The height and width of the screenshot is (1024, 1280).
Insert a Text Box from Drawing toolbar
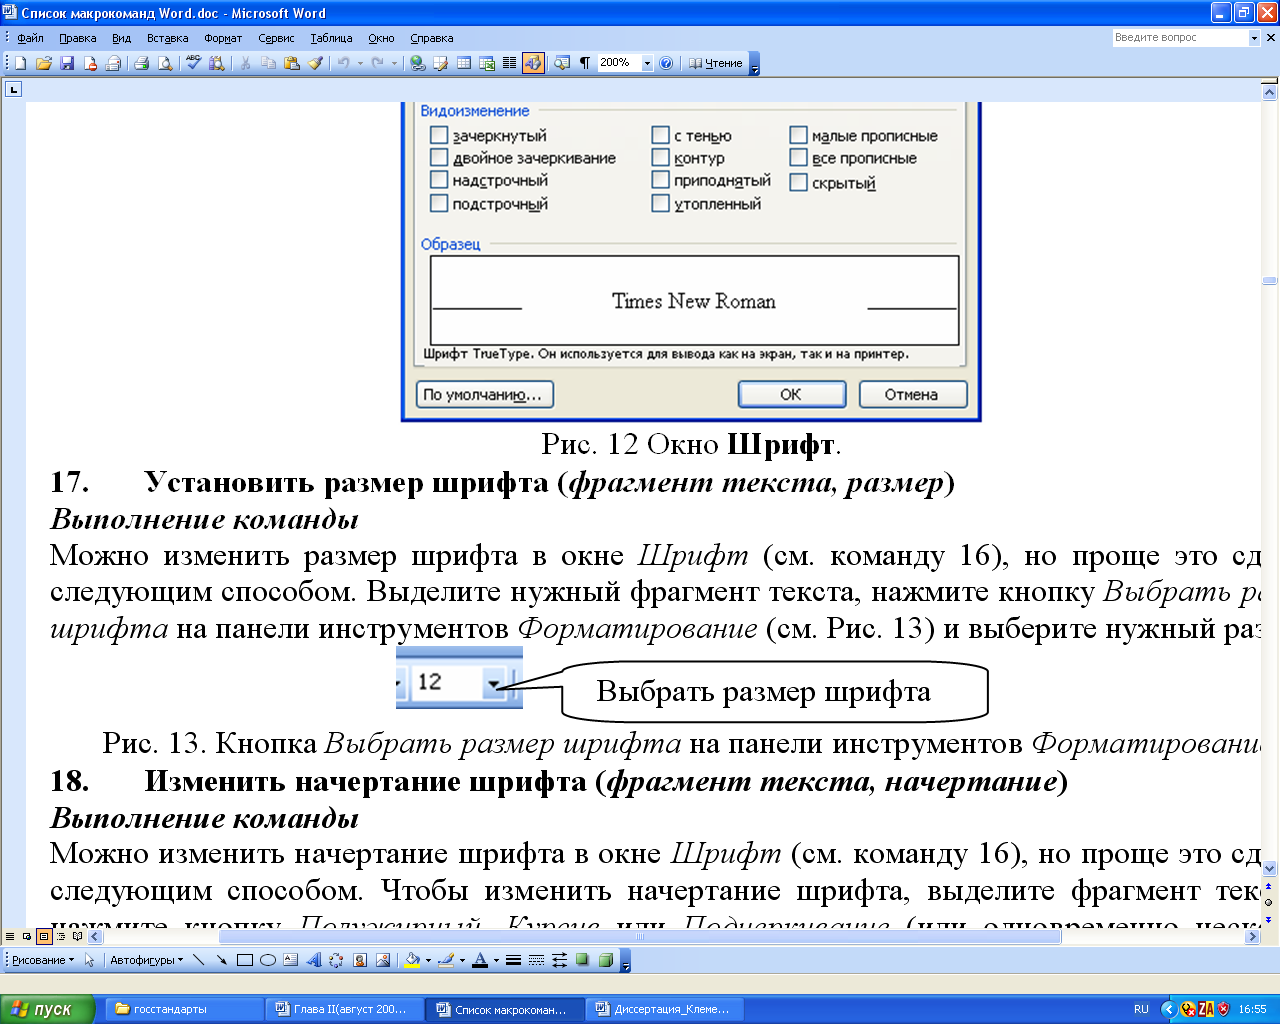click(x=290, y=960)
